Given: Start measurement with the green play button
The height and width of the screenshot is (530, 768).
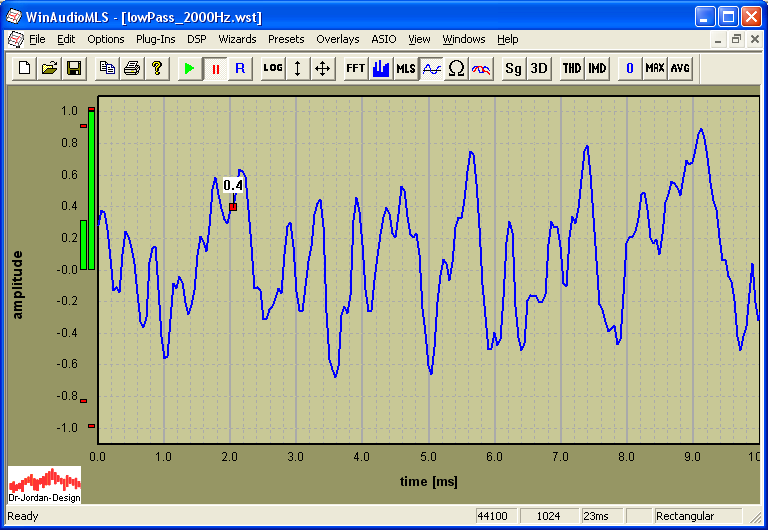Looking at the screenshot, I should [189, 68].
